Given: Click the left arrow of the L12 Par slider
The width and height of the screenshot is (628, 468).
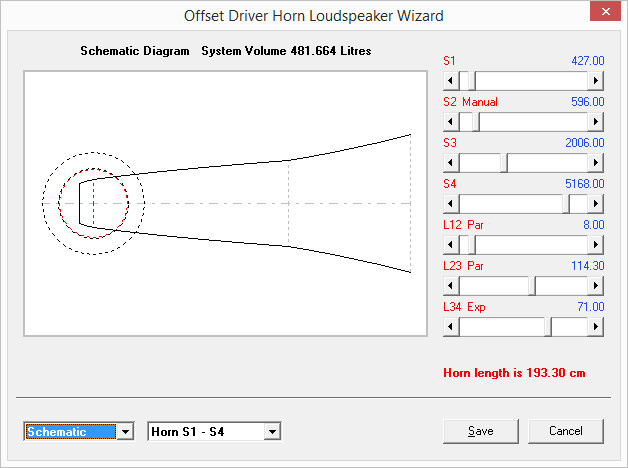Looking at the screenshot, I should [451, 244].
